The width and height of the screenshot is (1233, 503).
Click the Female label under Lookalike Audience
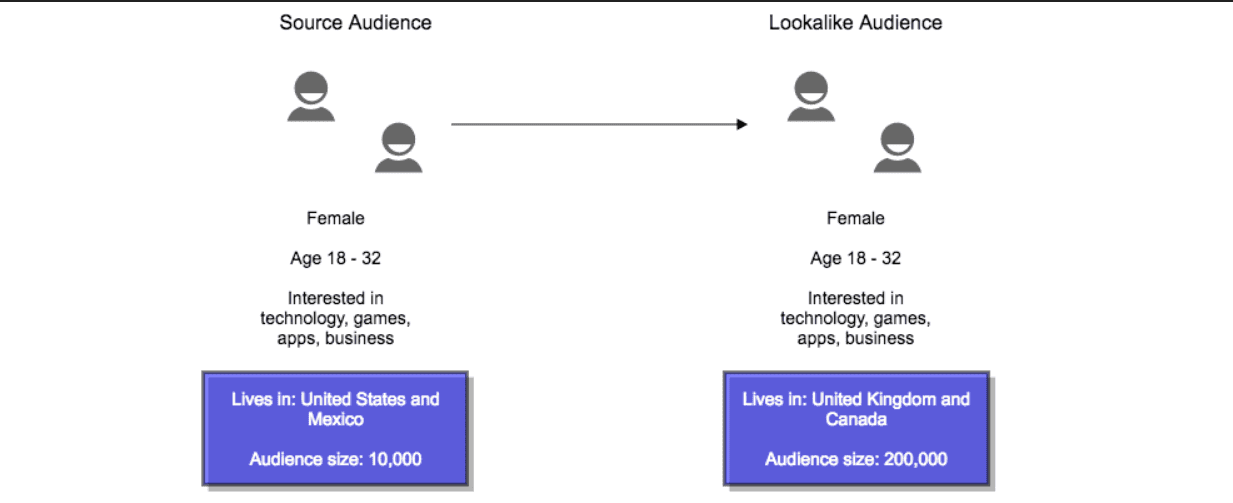pos(855,218)
